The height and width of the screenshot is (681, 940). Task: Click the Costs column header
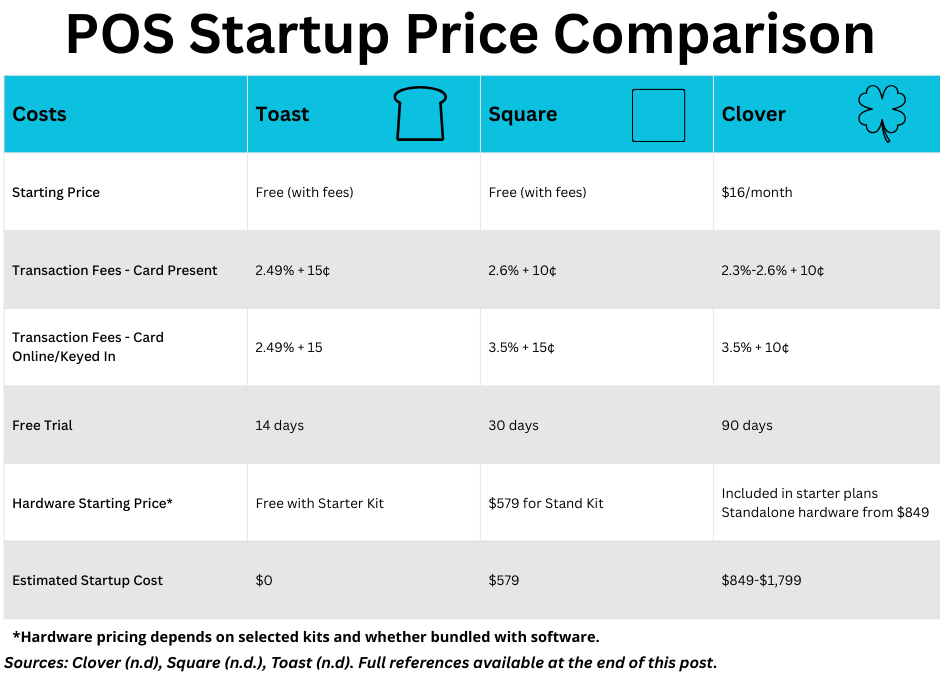click(40, 115)
